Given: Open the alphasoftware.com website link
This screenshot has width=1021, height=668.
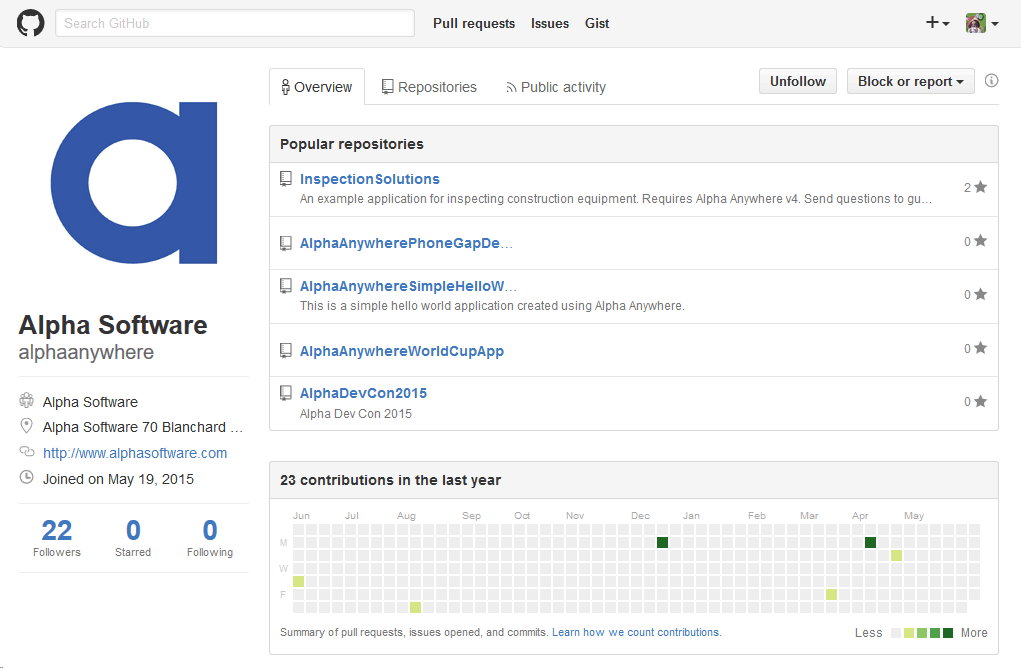Looking at the screenshot, I should (135, 453).
